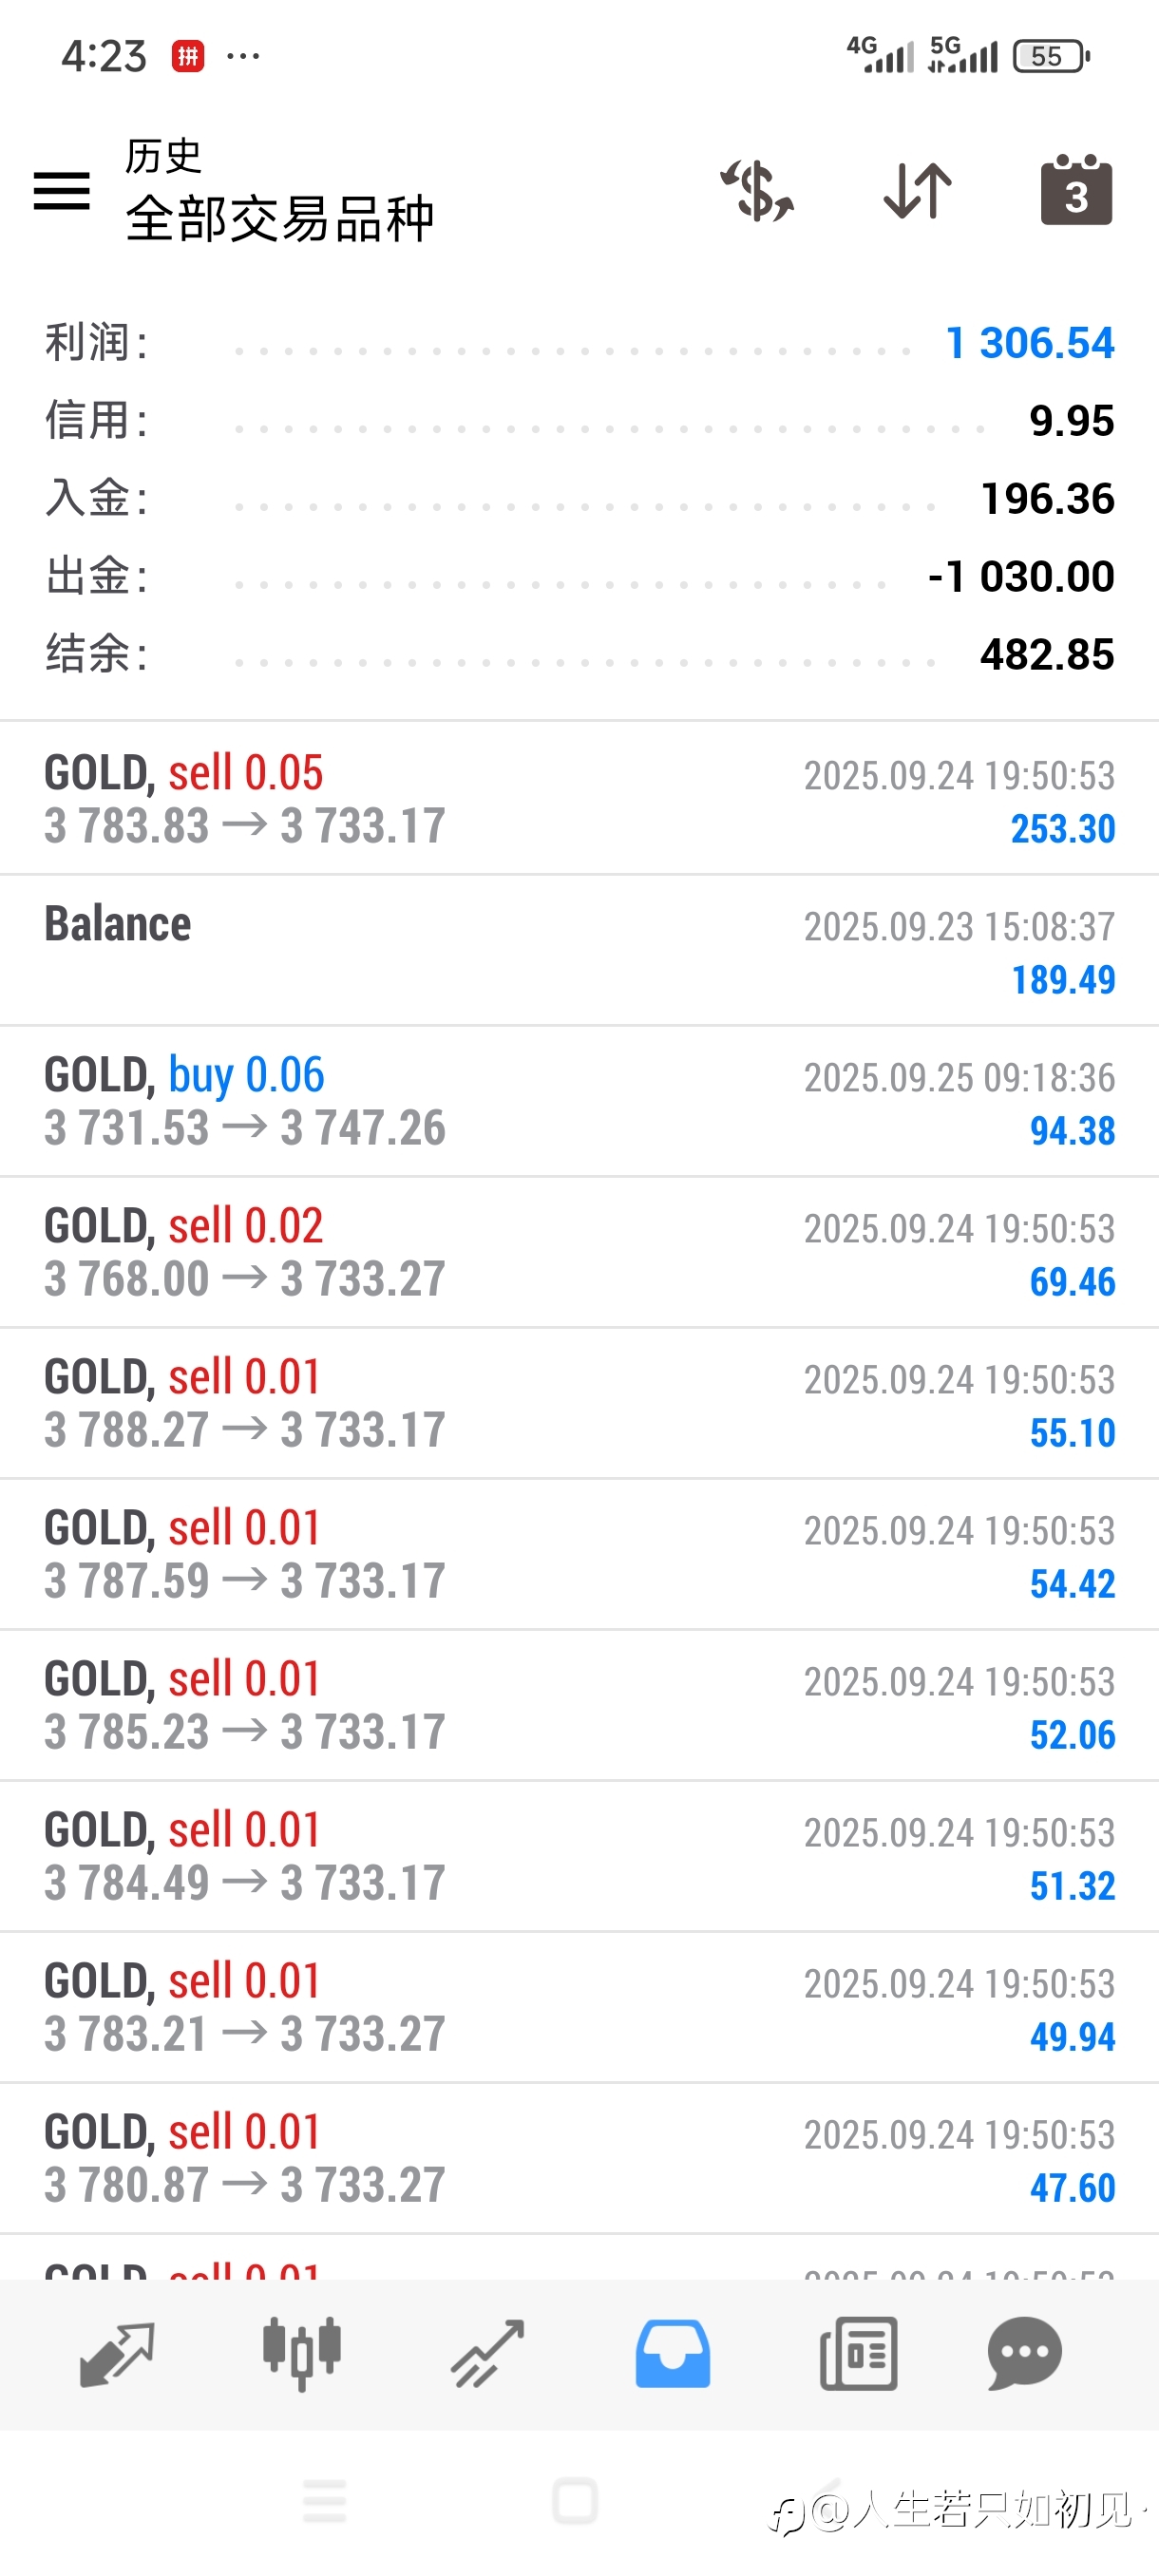Open GOLD sell 0.05 trade entry
The image size is (1159, 2576).
[x=579, y=799]
